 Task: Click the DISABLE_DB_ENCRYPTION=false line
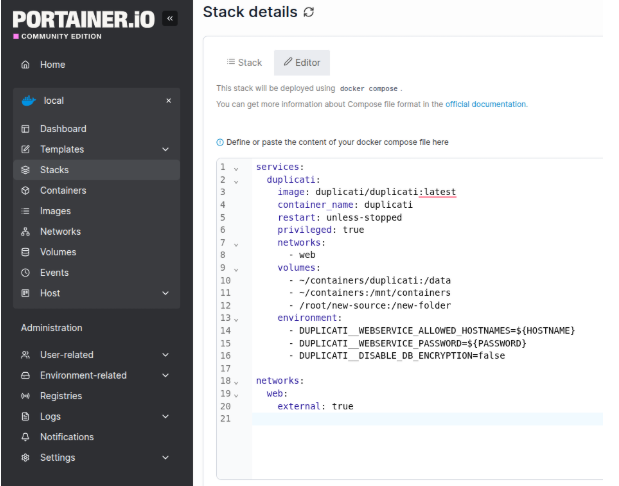(397, 355)
